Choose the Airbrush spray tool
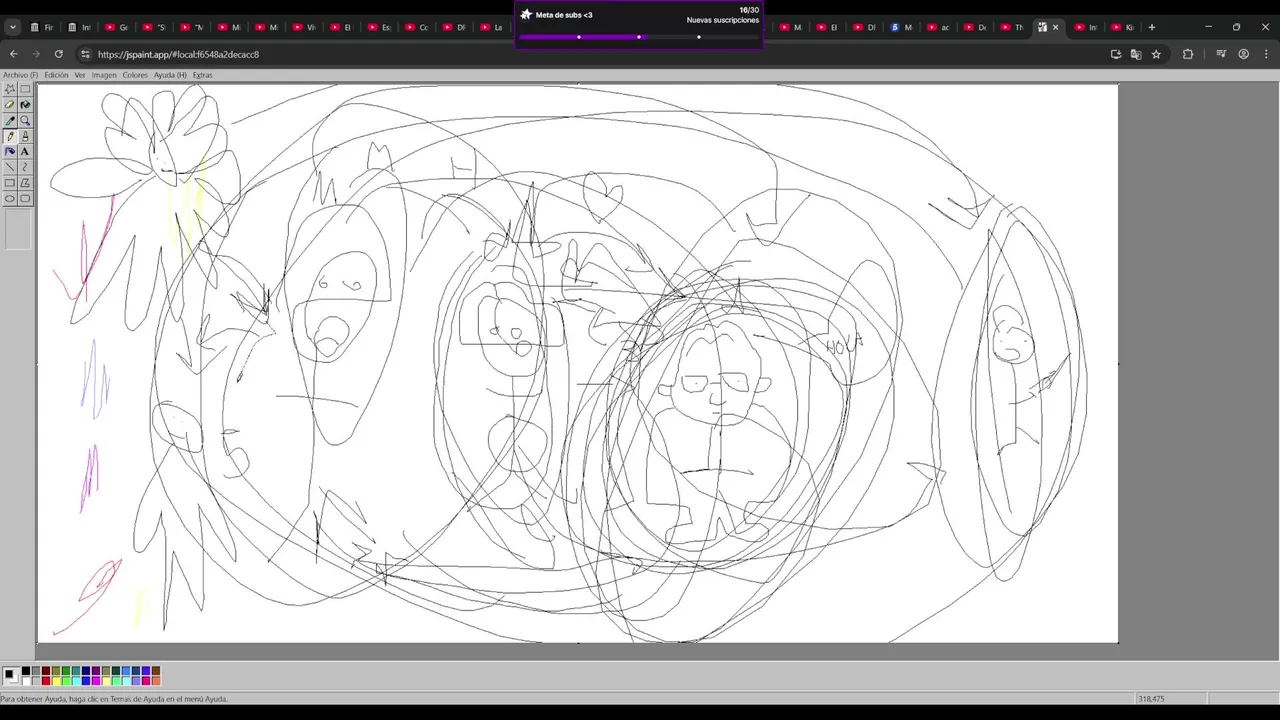1280x720 pixels. click(x=10, y=151)
